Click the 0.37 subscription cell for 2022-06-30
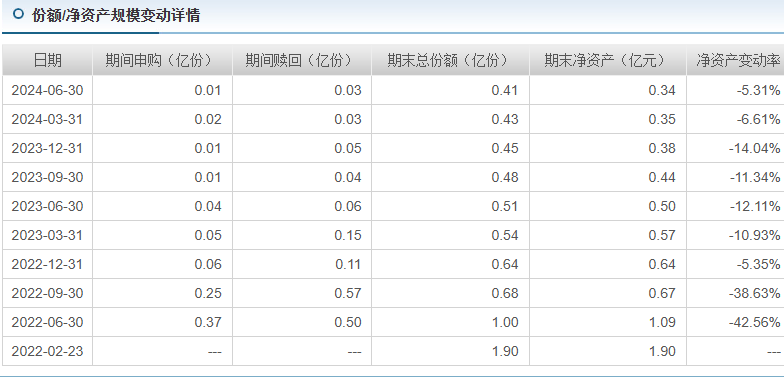 (x=162, y=322)
